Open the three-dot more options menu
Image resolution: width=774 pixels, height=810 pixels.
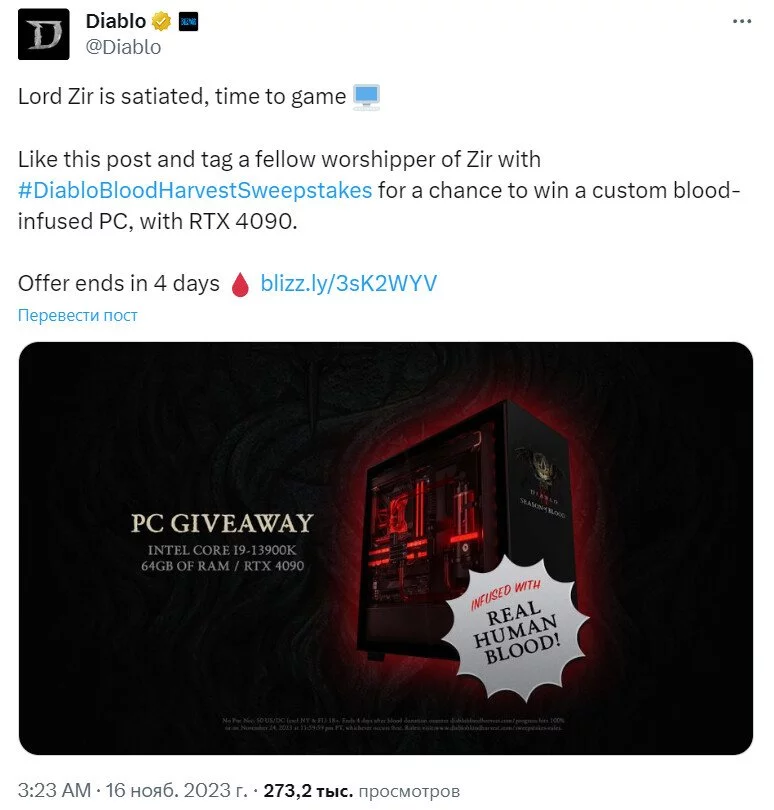[741, 21]
